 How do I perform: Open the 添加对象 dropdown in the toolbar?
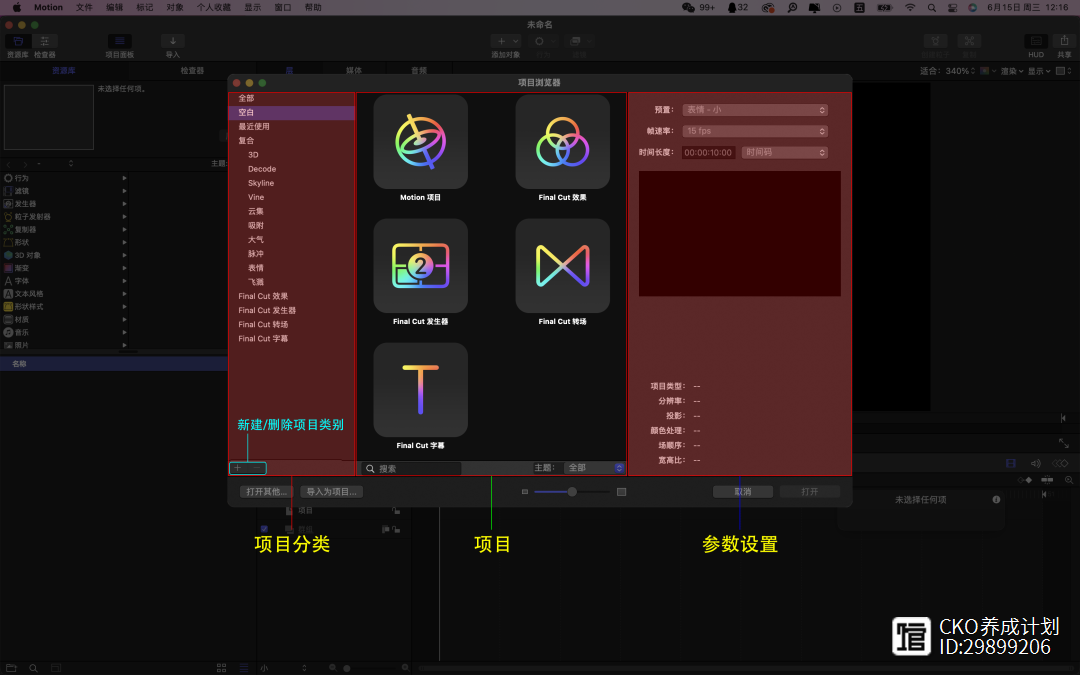[x=506, y=41]
